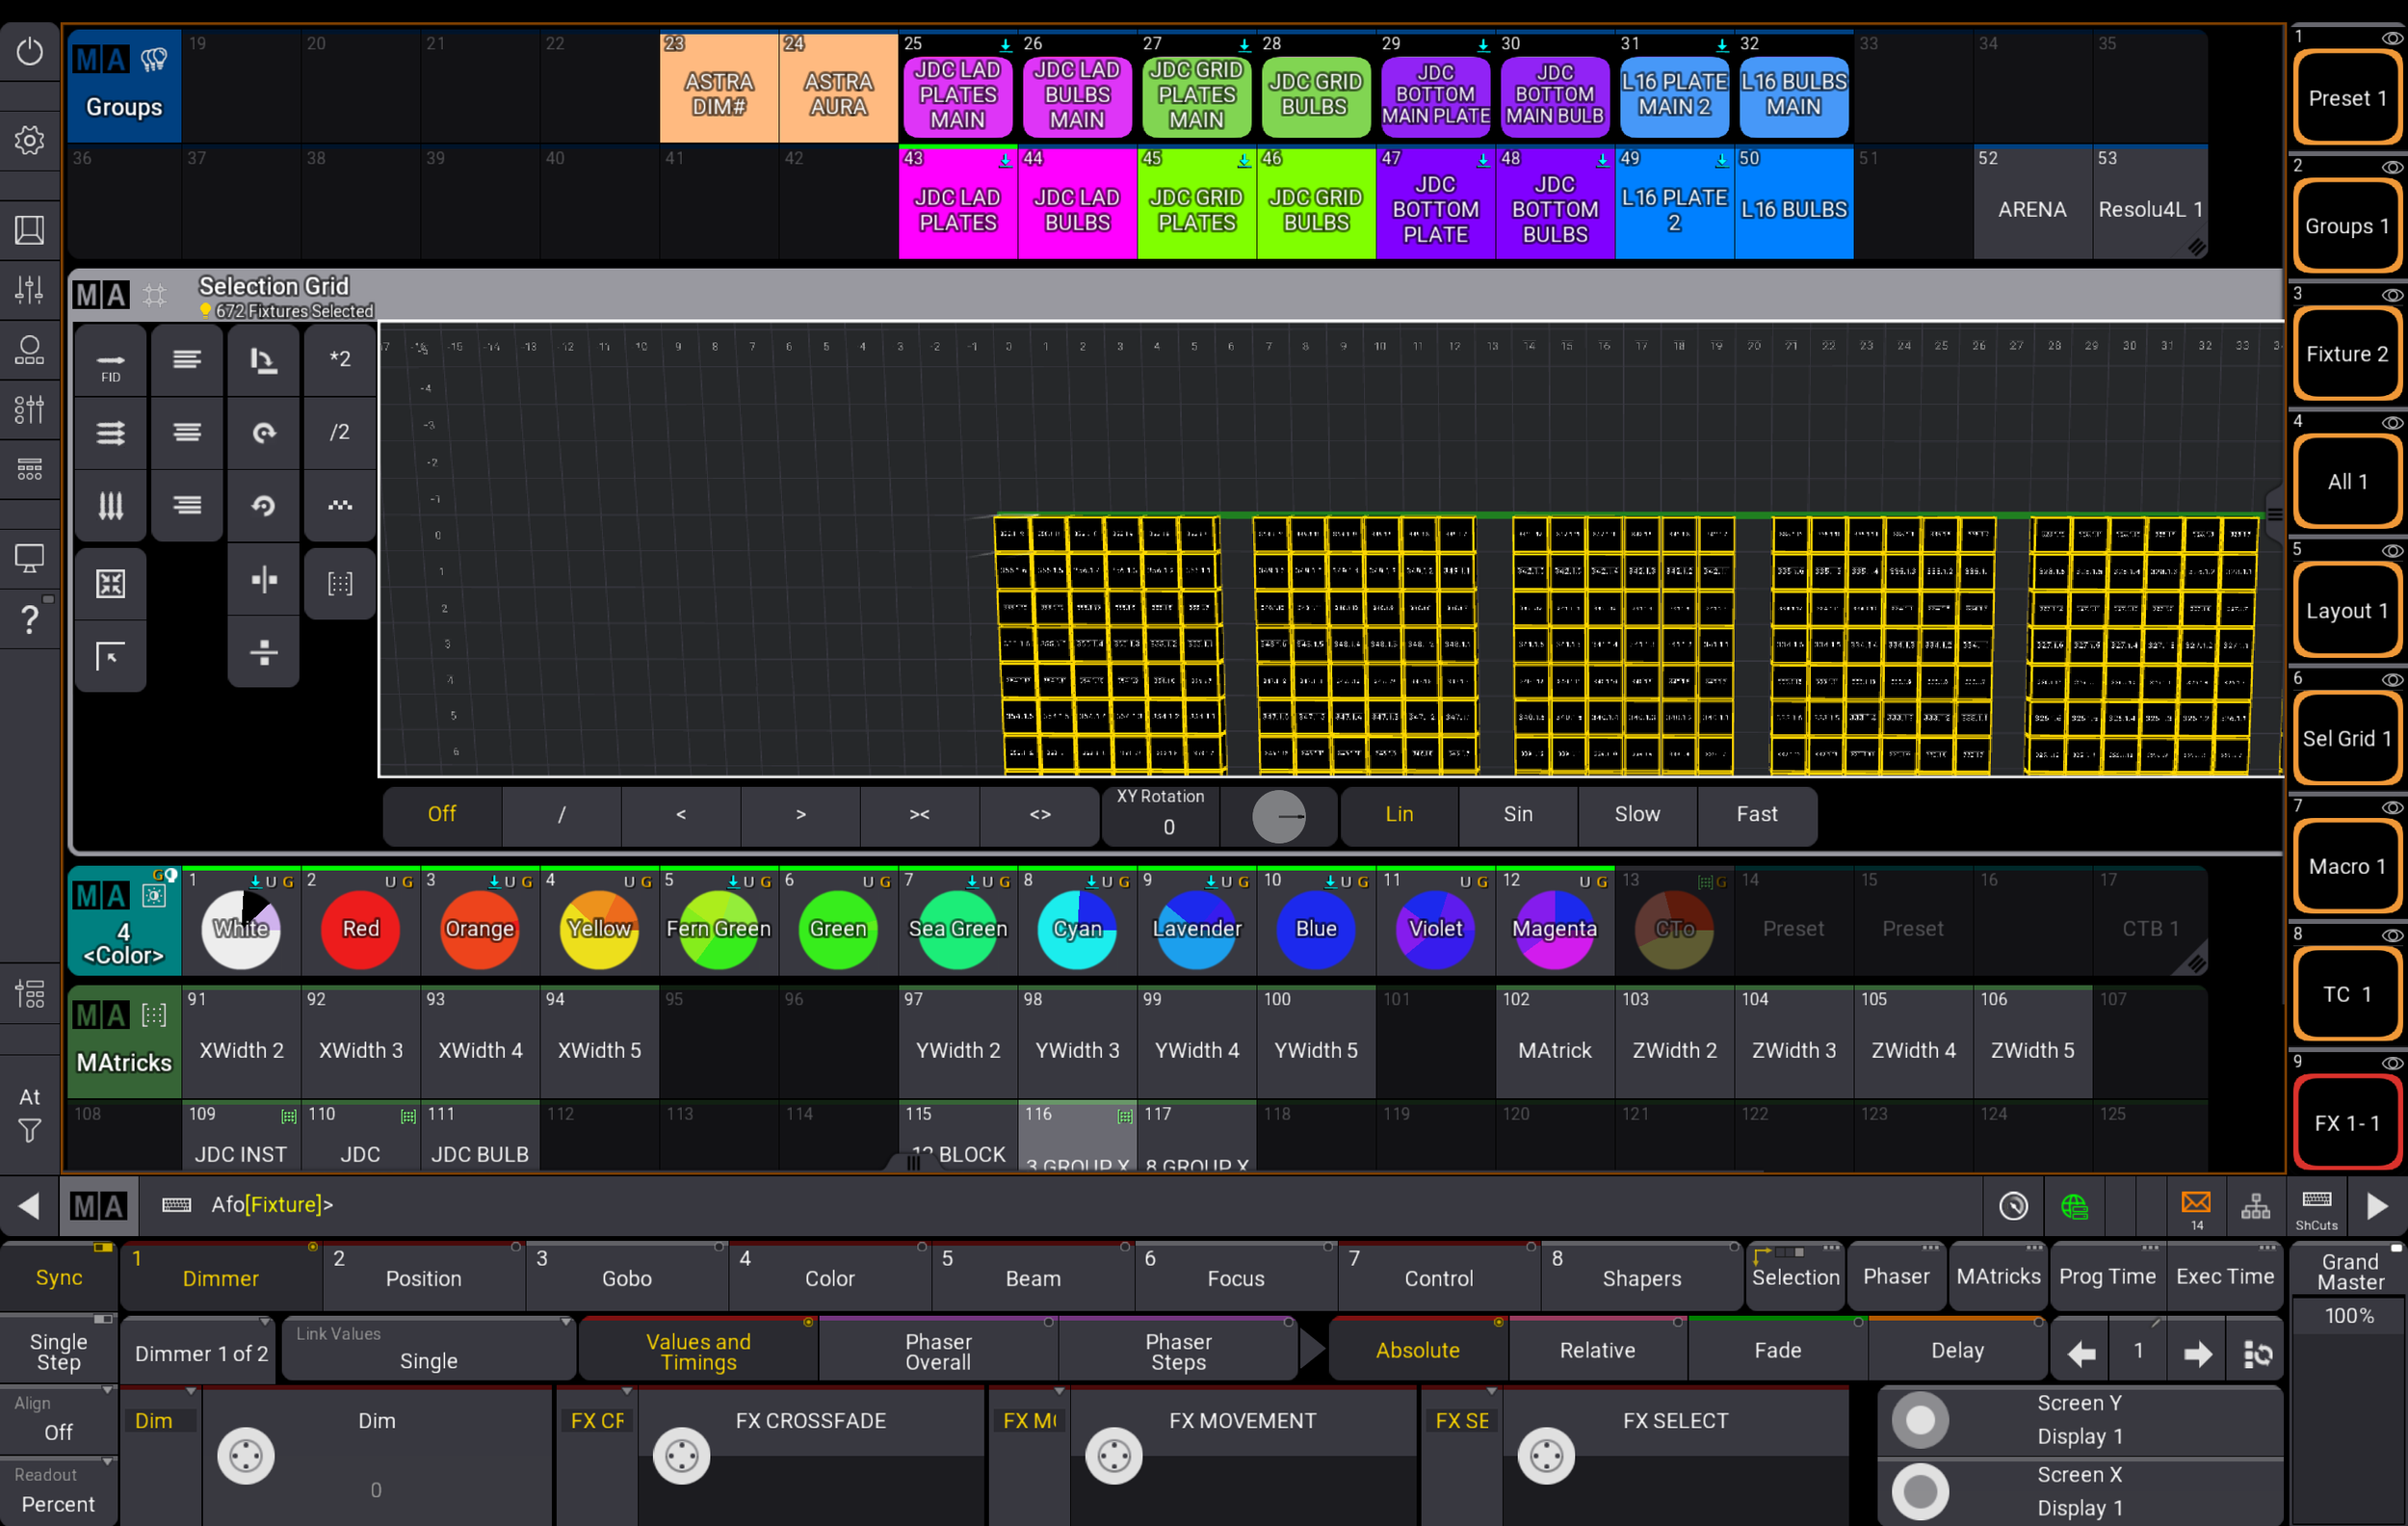Select the ASTRA AURA group
This screenshot has height=1526, width=2408.
coord(838,87)
